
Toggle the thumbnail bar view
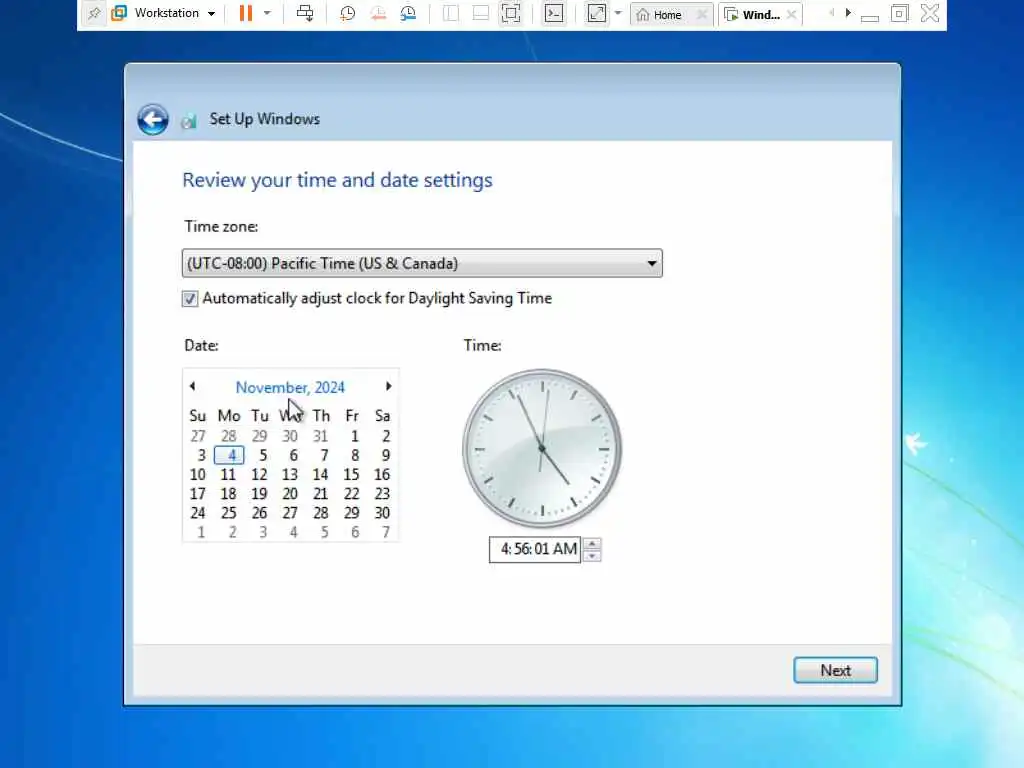481,13
